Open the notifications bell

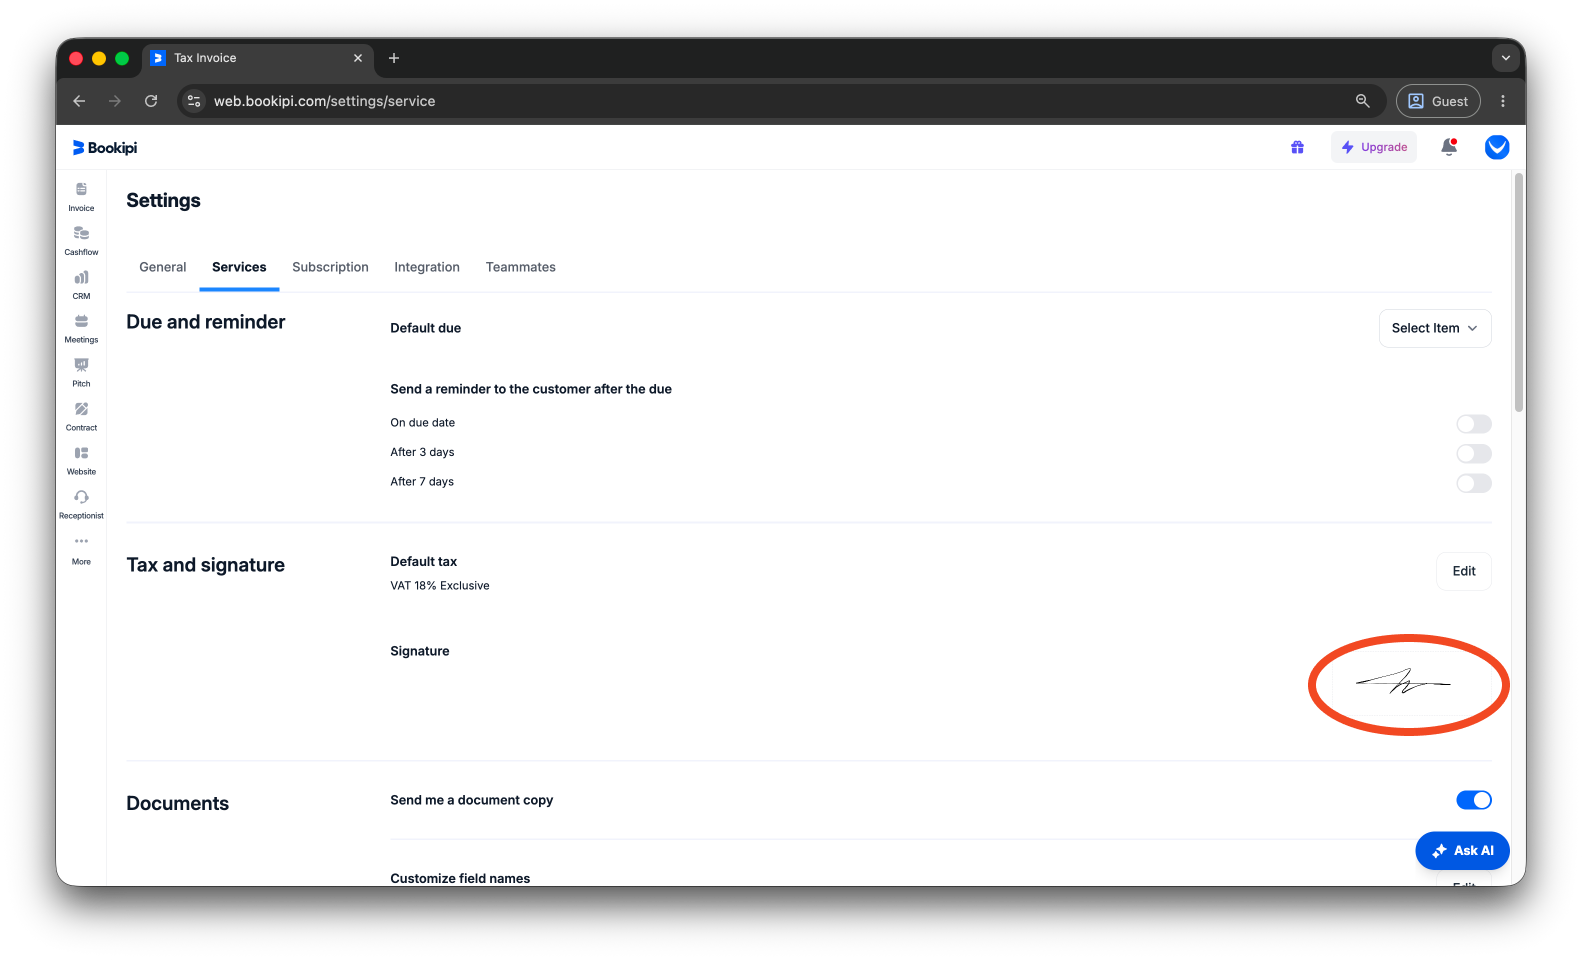[x=1449, y=147]
